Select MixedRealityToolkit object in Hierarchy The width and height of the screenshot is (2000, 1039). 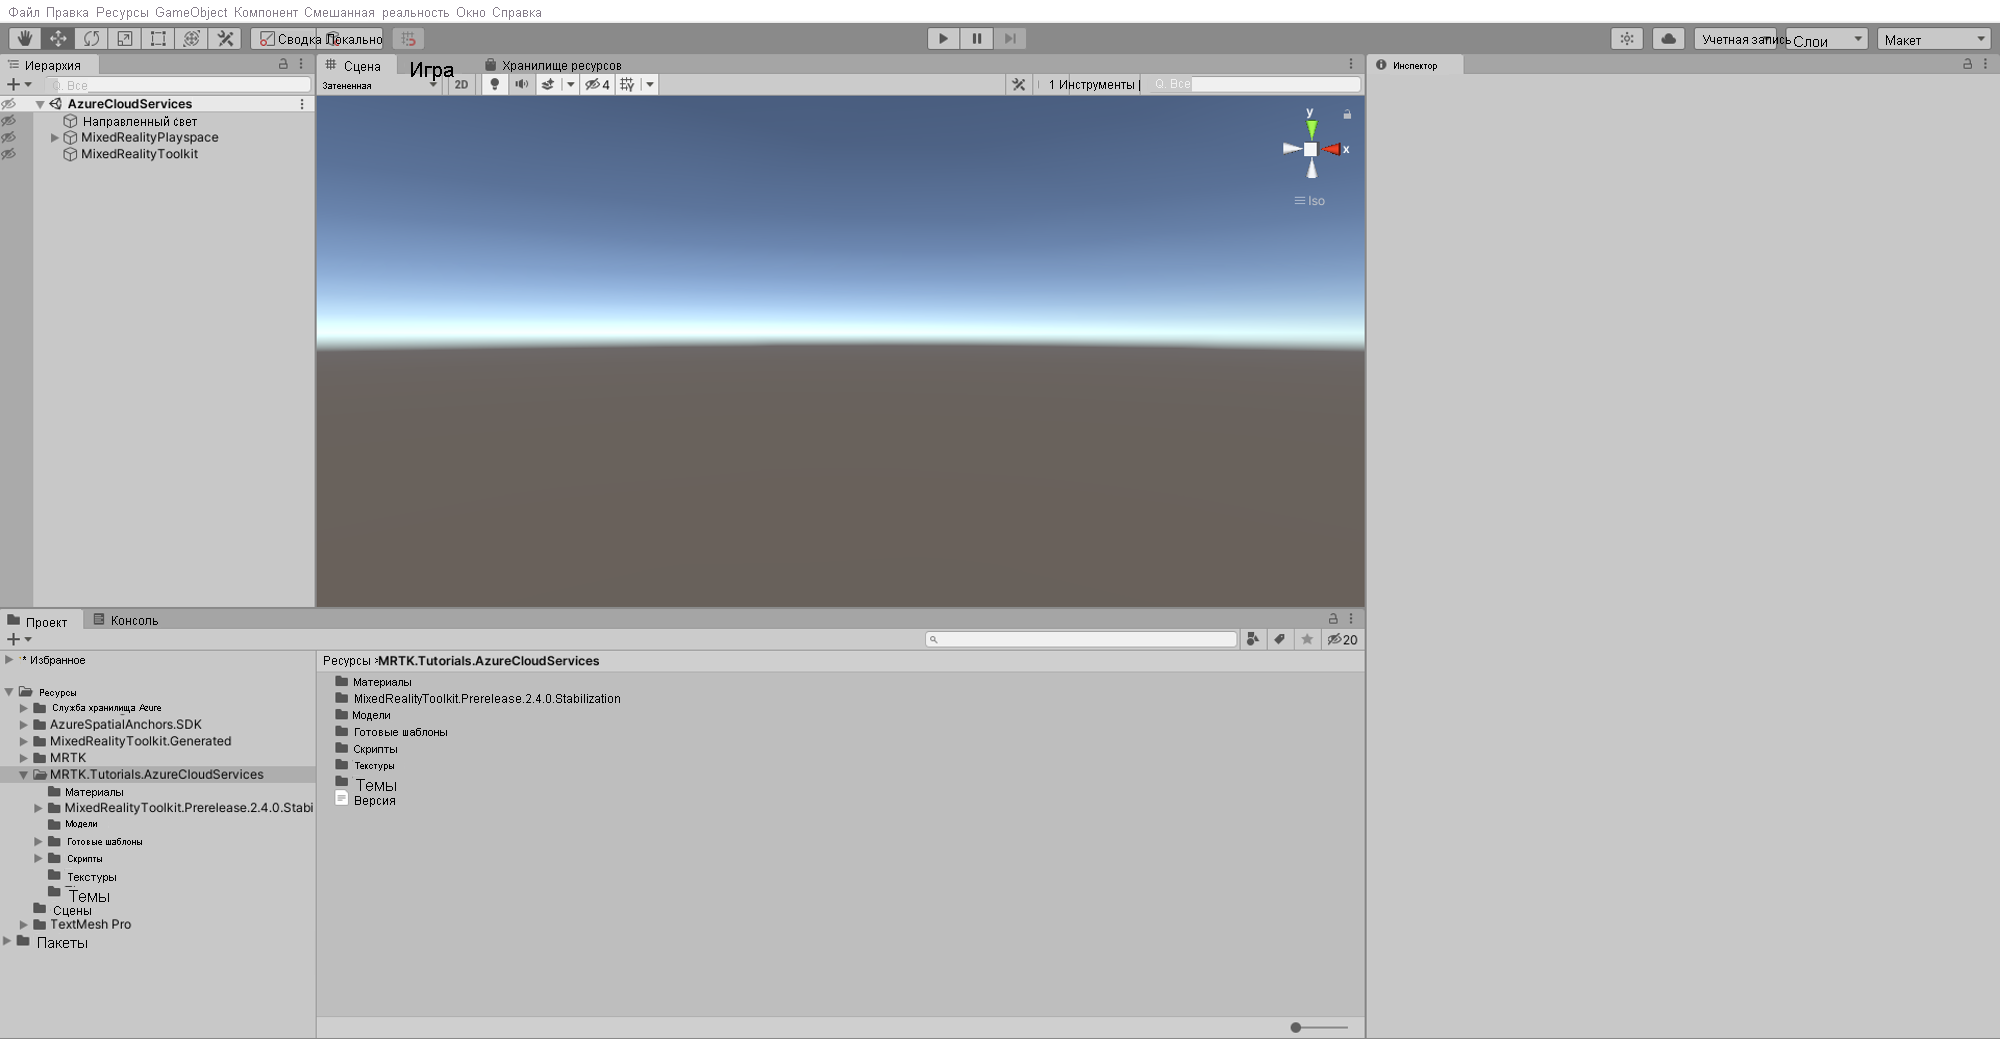(139, 154)
